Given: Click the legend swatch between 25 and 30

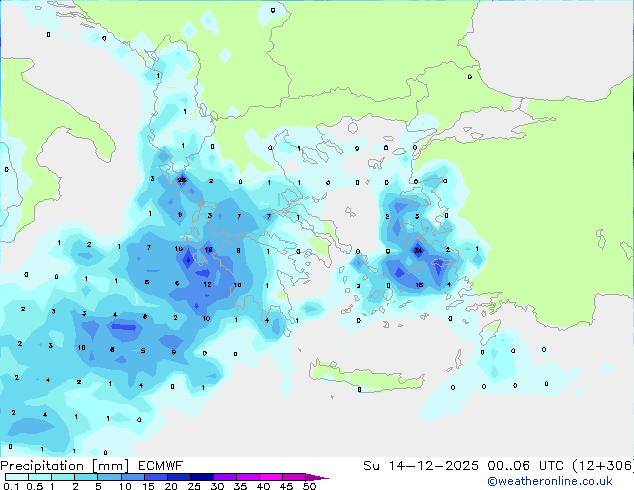Looking at the screenshot, I should pos(201,477).
